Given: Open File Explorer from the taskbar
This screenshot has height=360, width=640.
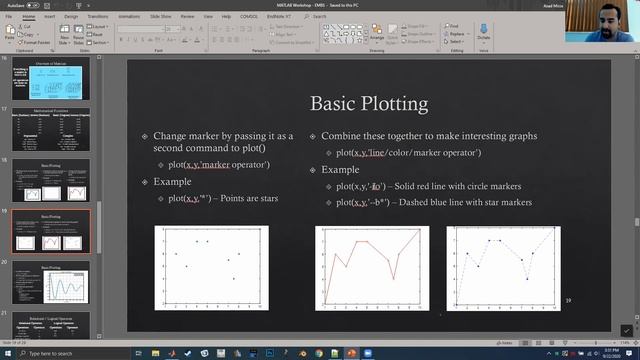Looking at the screenshot, I should [156, 353].
